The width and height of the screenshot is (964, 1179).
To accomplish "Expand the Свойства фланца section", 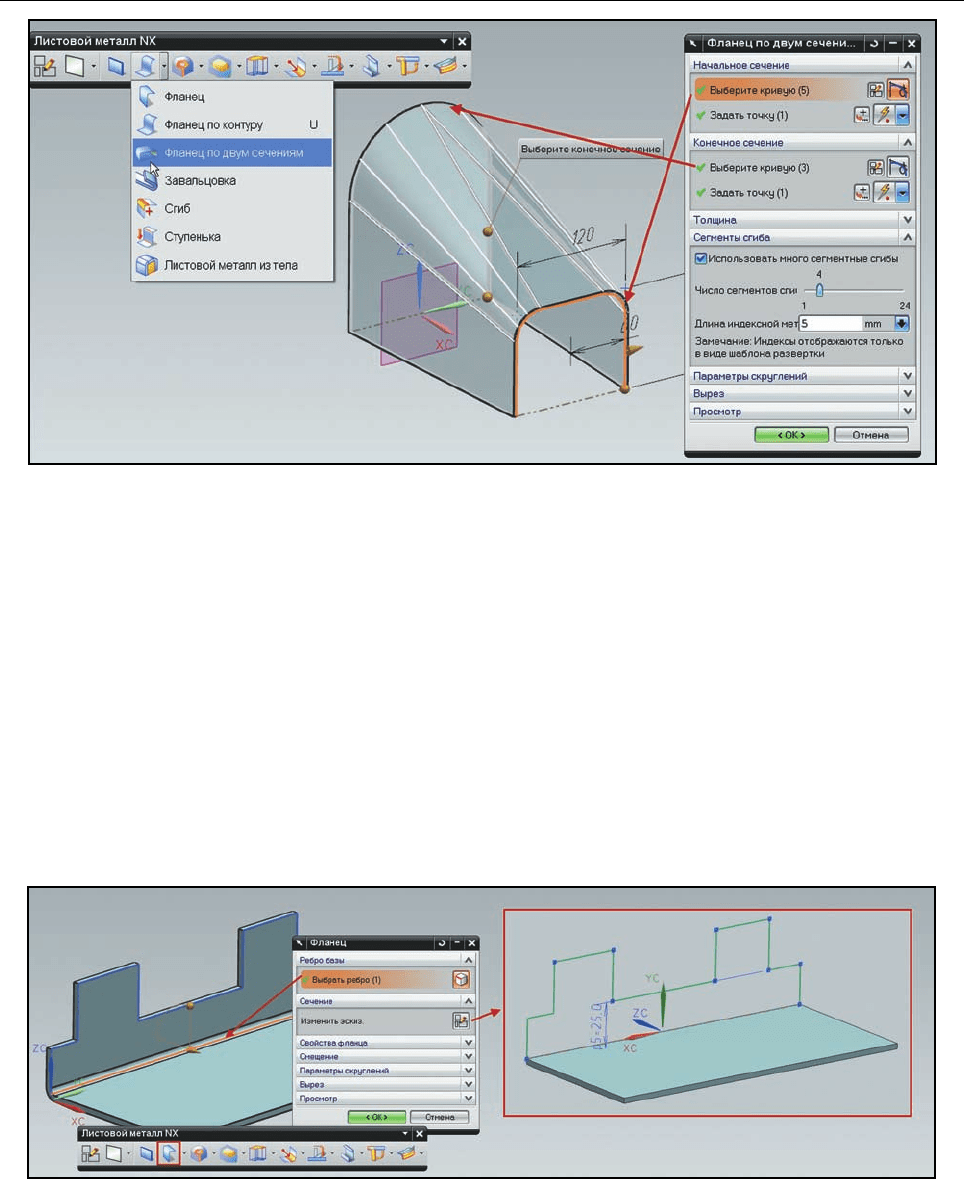I will point(468,1043).
